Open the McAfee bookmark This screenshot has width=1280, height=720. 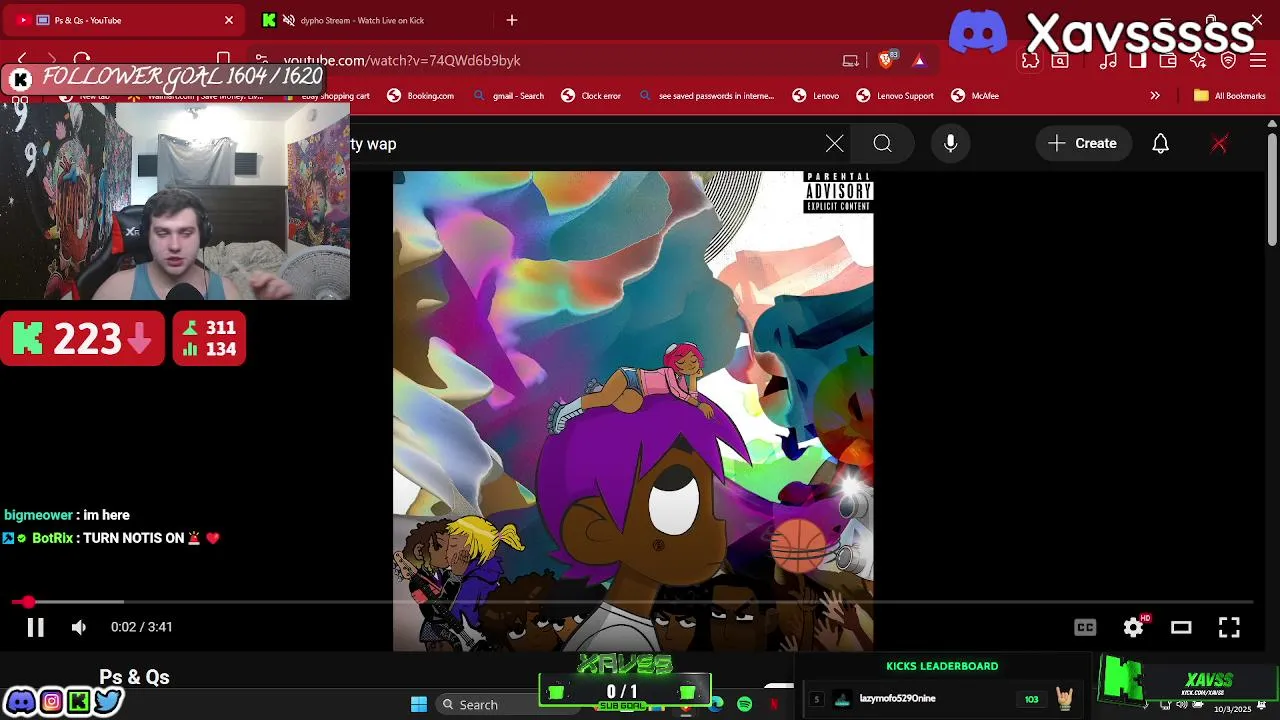pos(975,96)
